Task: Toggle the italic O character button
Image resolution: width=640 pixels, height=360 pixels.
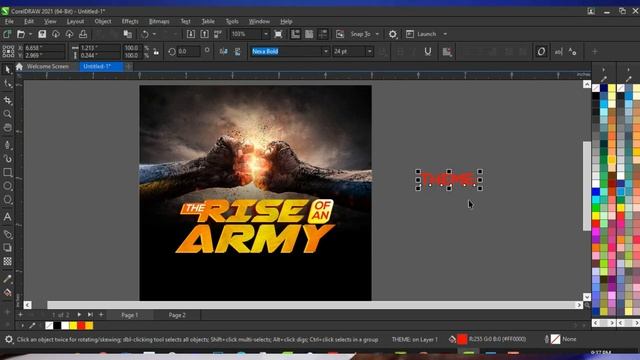Action: click(x=541, y=51)
